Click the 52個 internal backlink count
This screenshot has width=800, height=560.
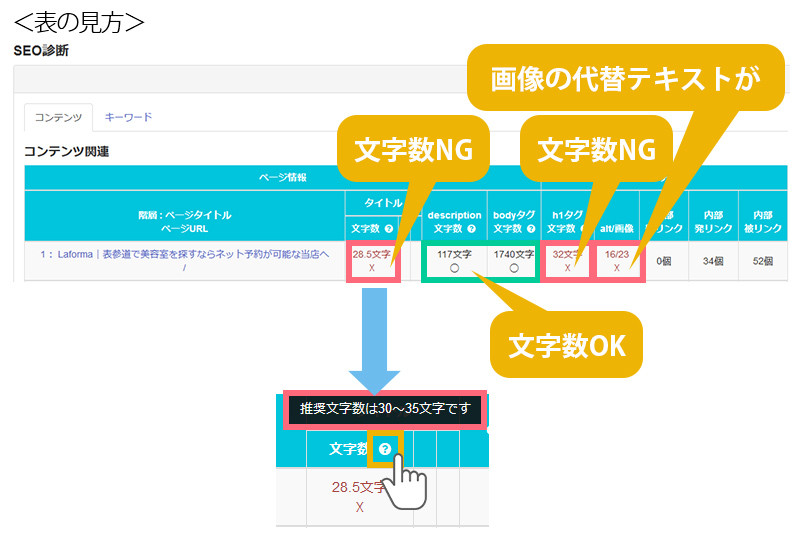pyautogui.click(x=763, y=261)
